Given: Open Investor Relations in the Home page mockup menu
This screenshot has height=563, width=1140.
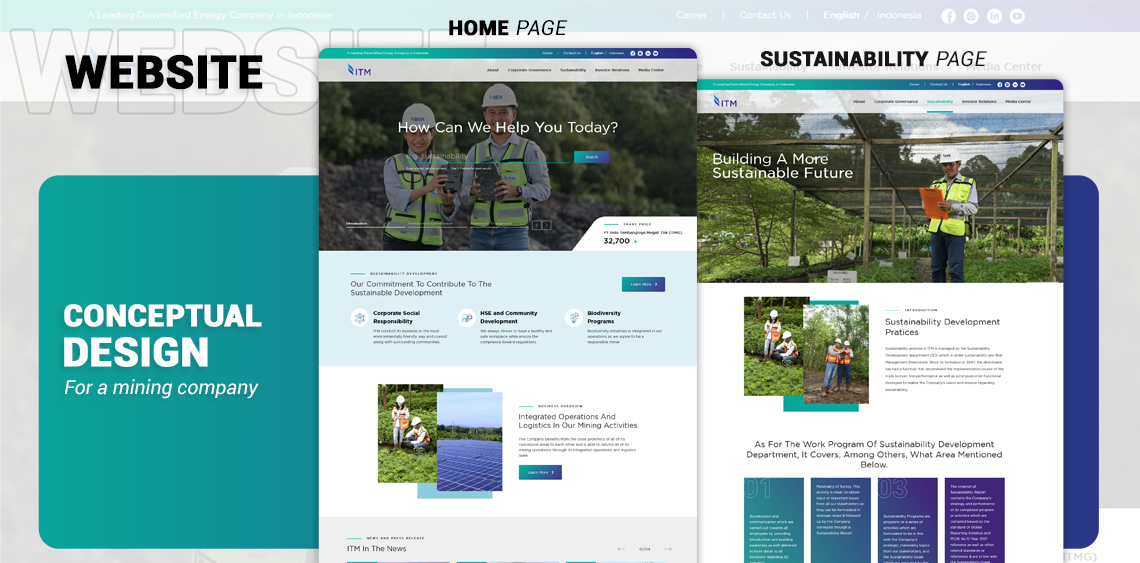Looking at the screenshot, I should point(612,70).
